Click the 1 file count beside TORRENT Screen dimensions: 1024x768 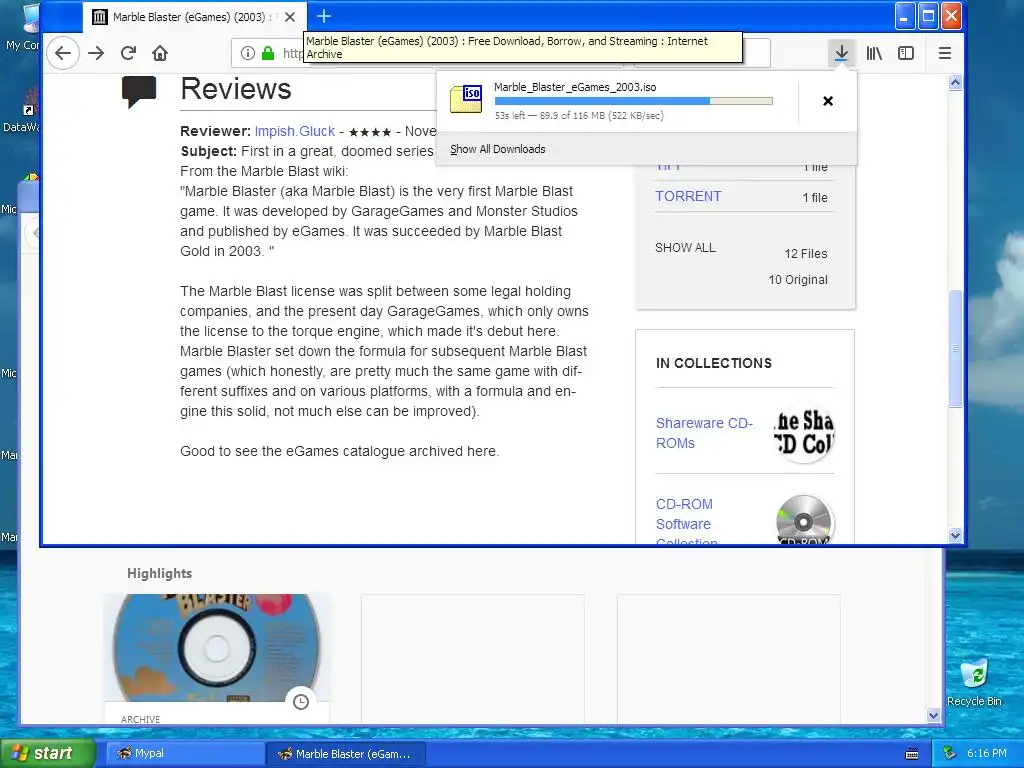point(815,197)
